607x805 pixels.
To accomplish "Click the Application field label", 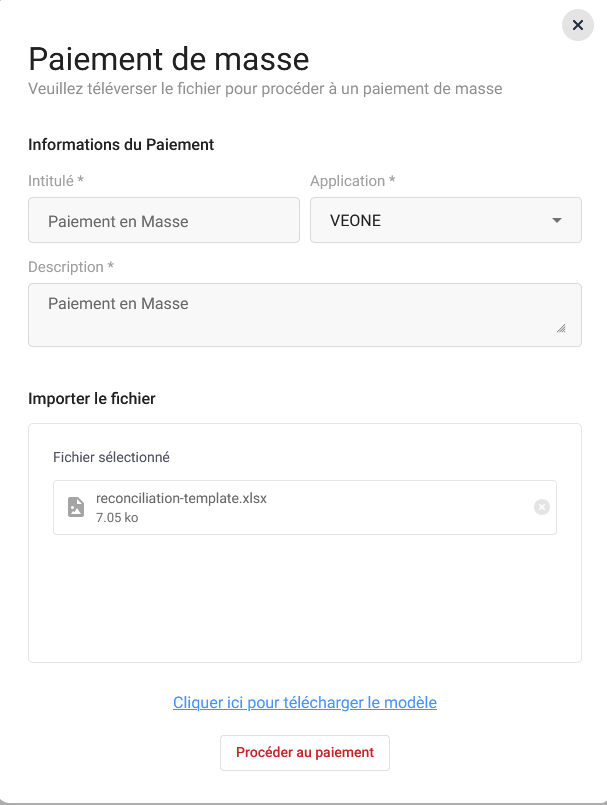I will click(x=352, y=181).
